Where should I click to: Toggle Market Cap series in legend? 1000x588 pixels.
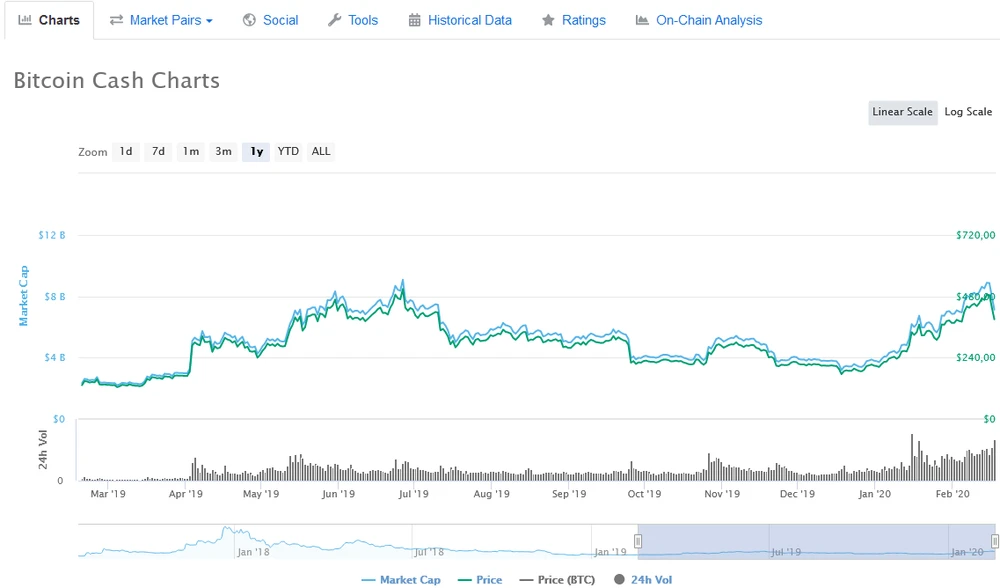click(401, 580)
